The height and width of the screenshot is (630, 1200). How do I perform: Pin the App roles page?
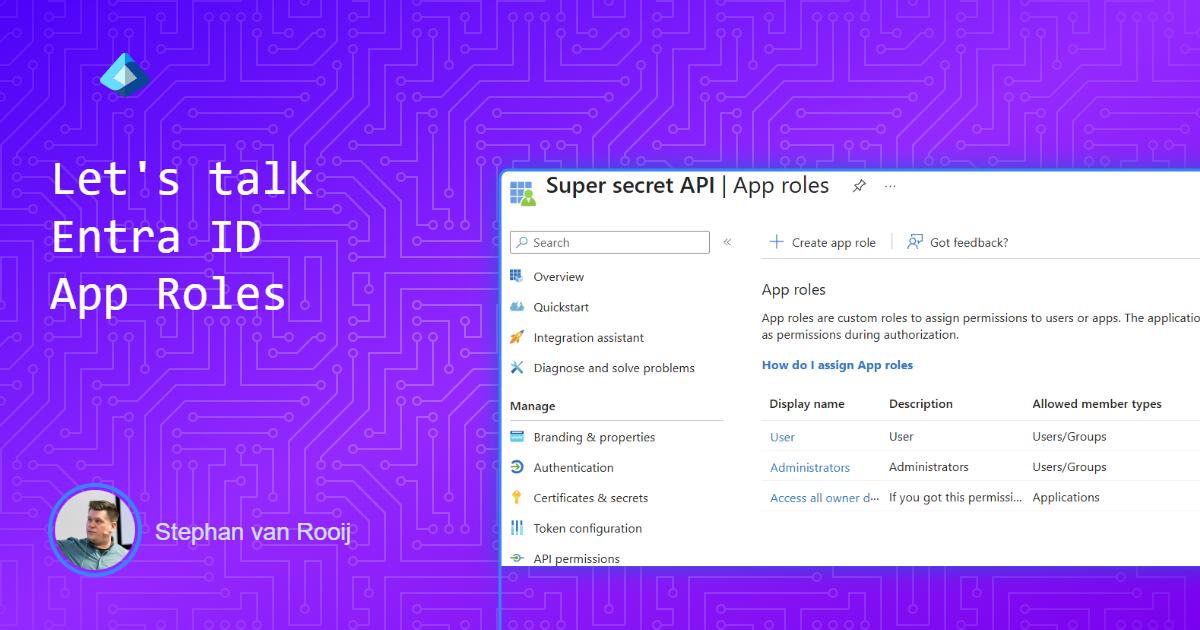tap(859, 186)
